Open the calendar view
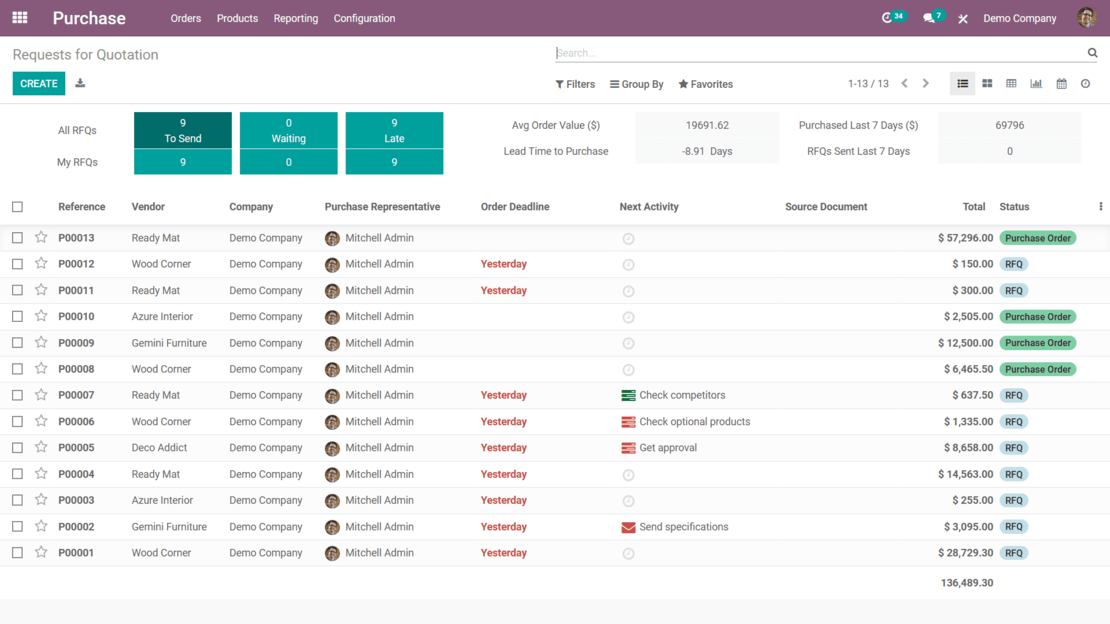The image size is (1110, 624). tap(1061, 83)
